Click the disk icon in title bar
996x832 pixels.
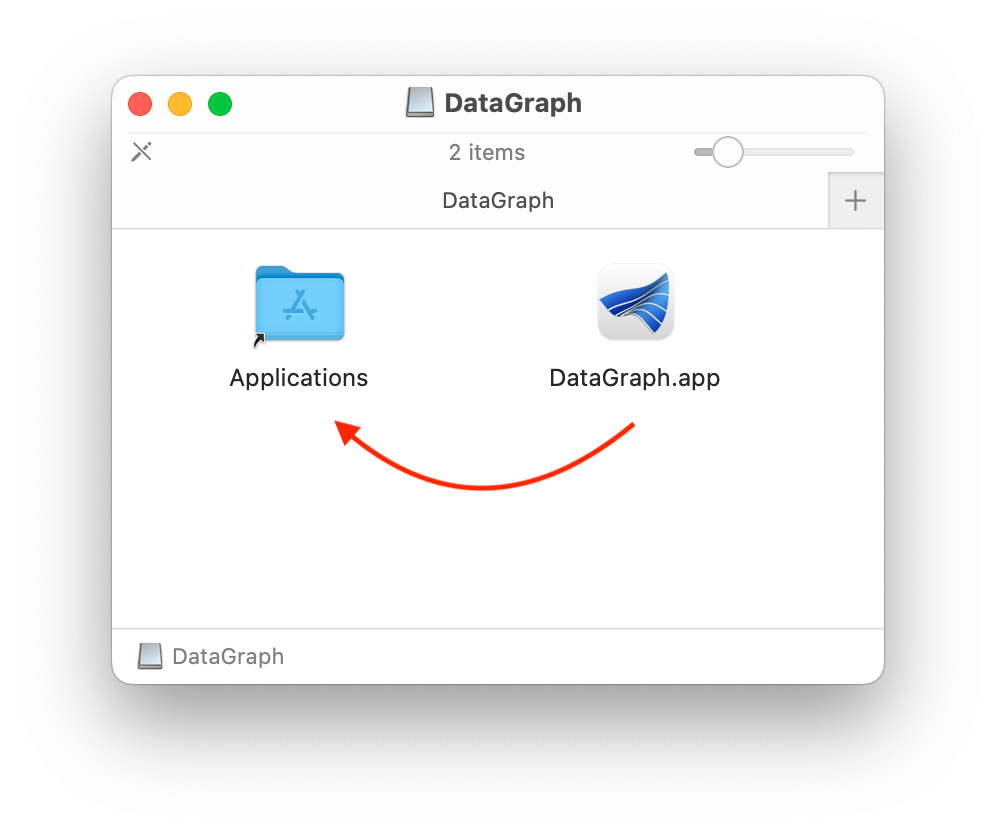(420, 102)
